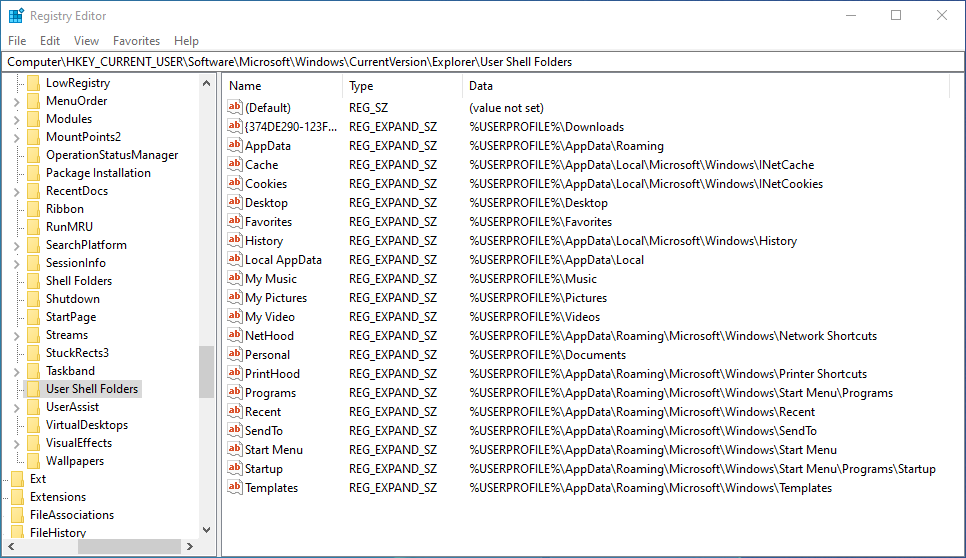The image size is (966, 558).
Task: Click the Recent value icon
Action: coord(234,411)
